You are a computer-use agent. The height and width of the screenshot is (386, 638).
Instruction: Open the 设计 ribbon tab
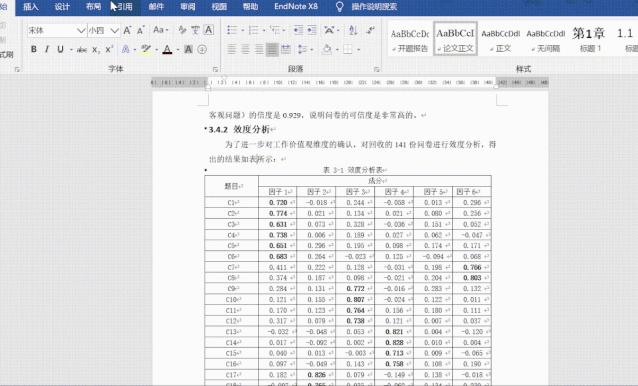tap(62, 7)
